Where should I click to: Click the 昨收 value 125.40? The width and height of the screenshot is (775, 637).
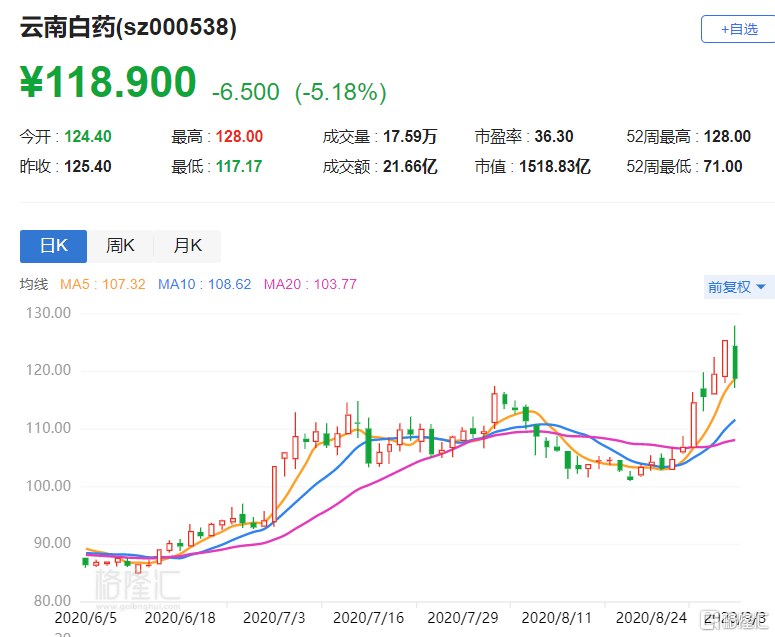click(x=87, y=167)
